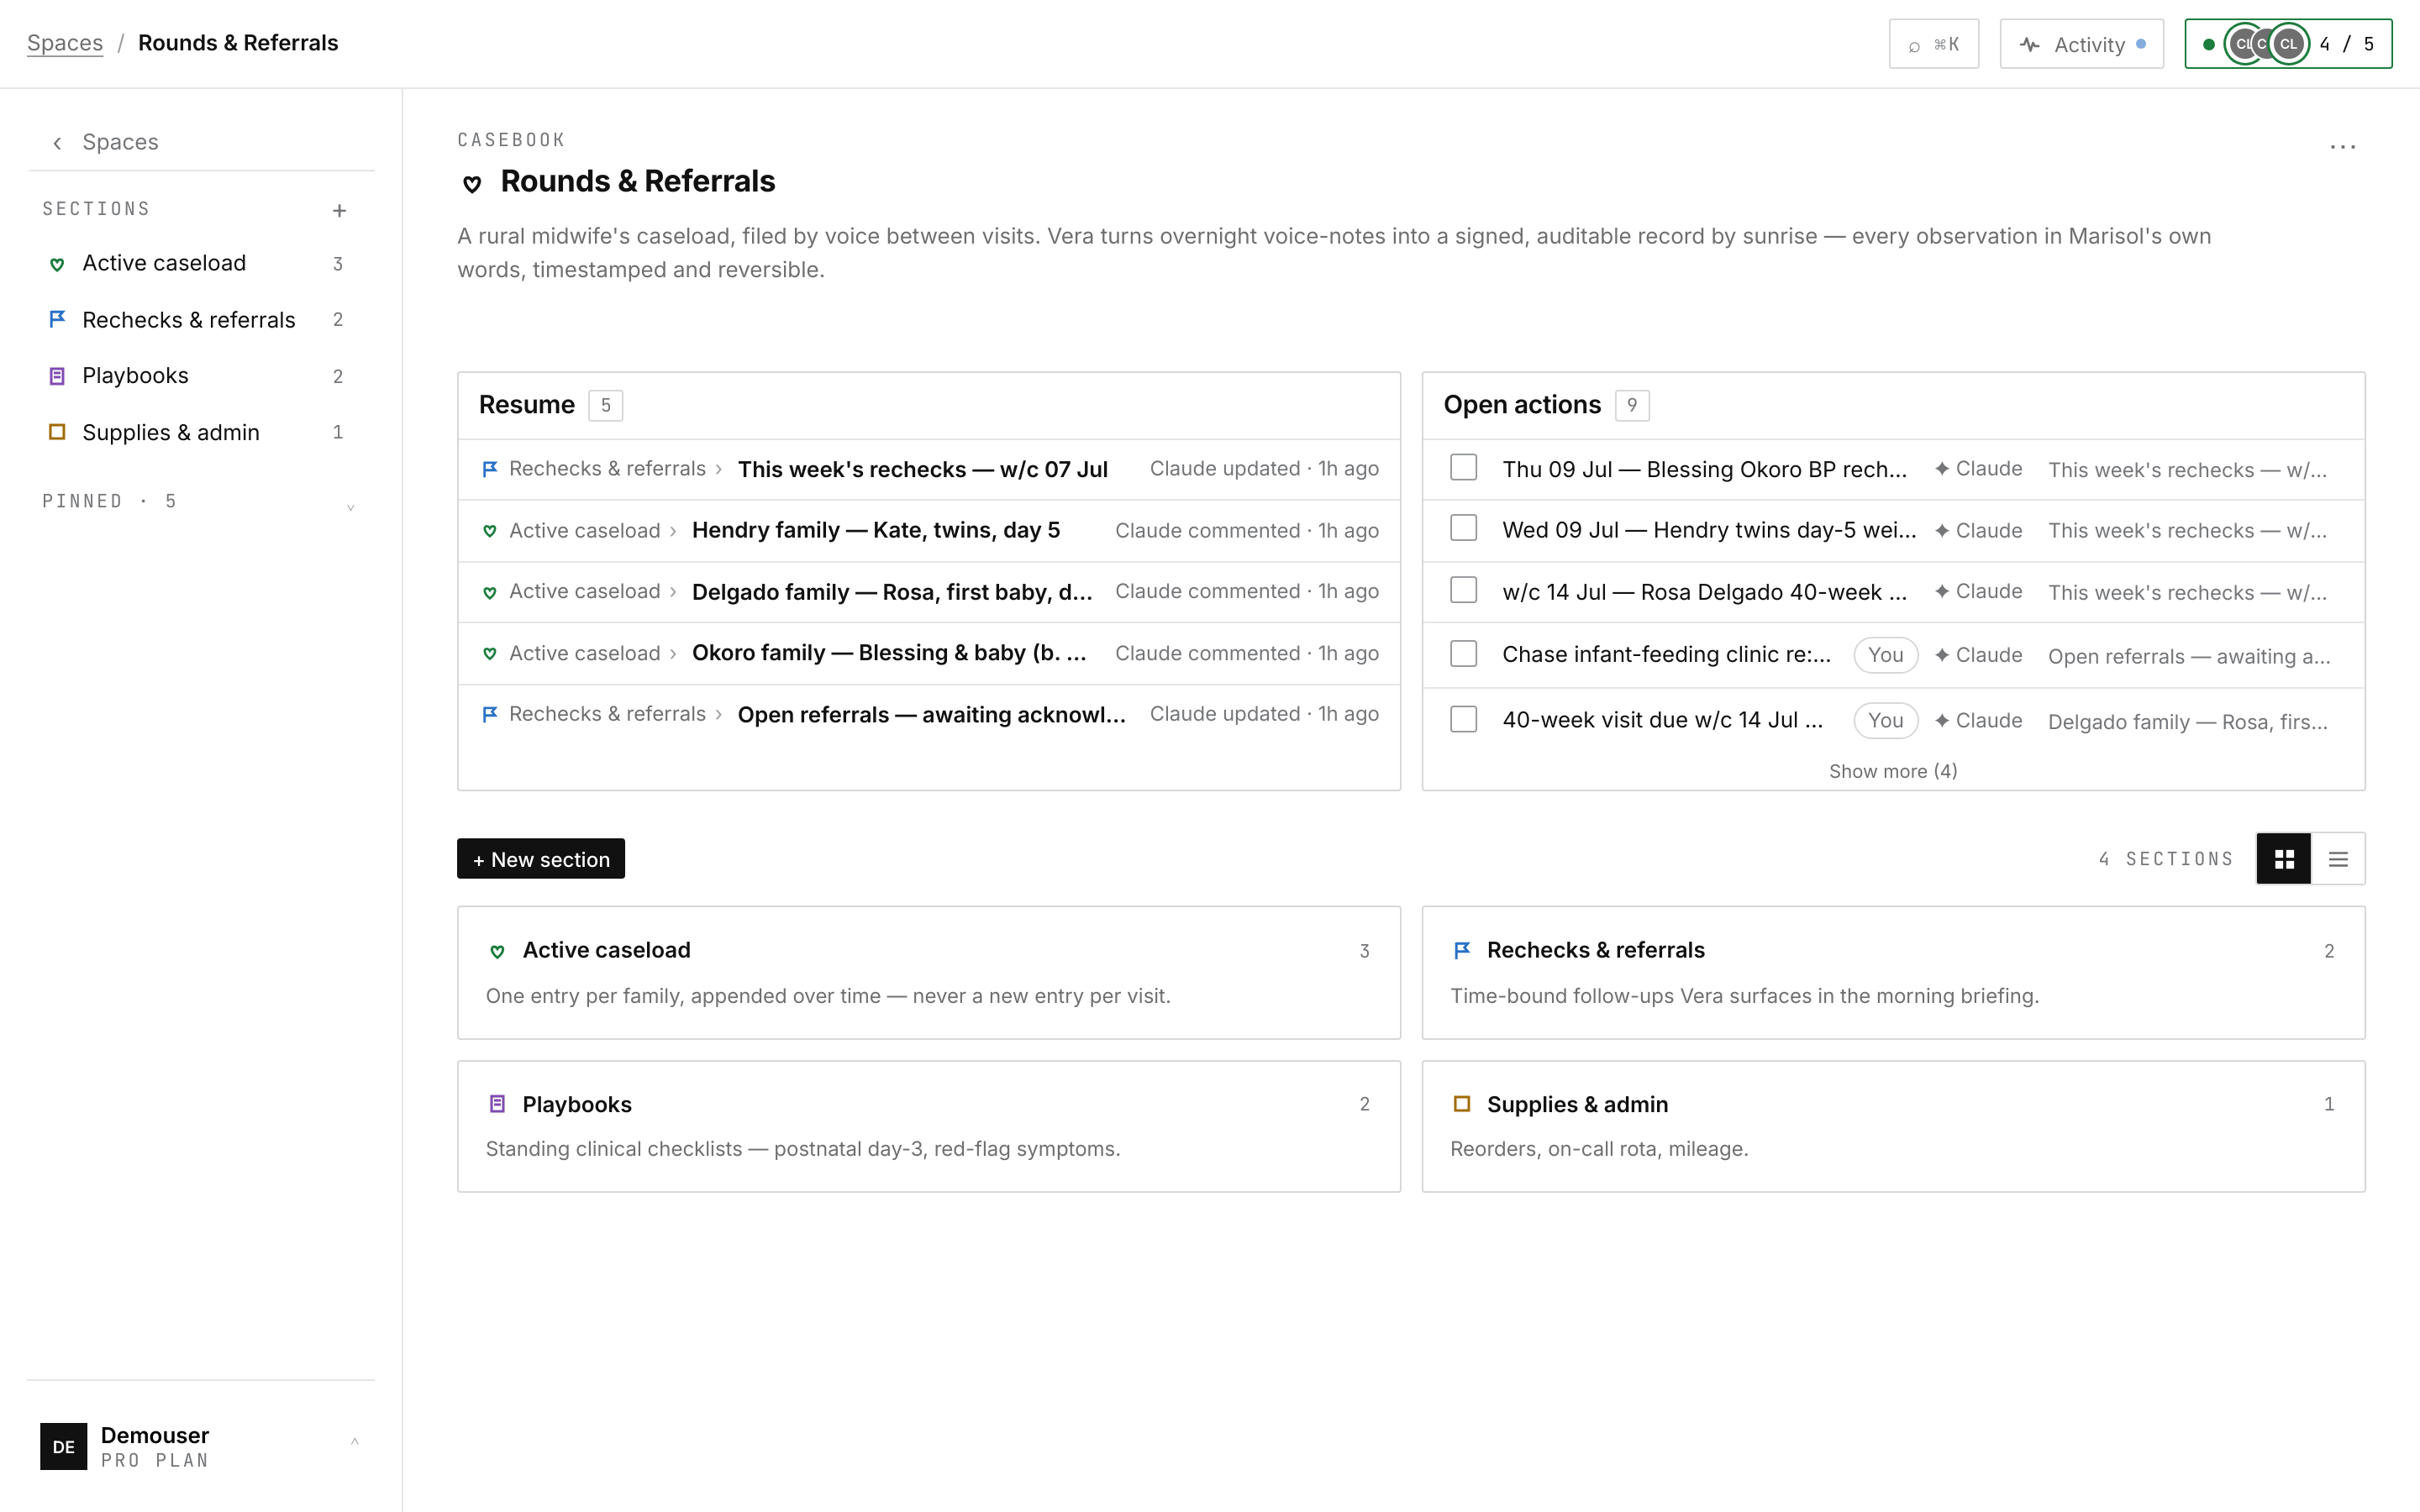This screenshot has width=2420, height=1512.
Task: Open Rechecks & referrals section in sidebar
Action: tap(200, 319)
